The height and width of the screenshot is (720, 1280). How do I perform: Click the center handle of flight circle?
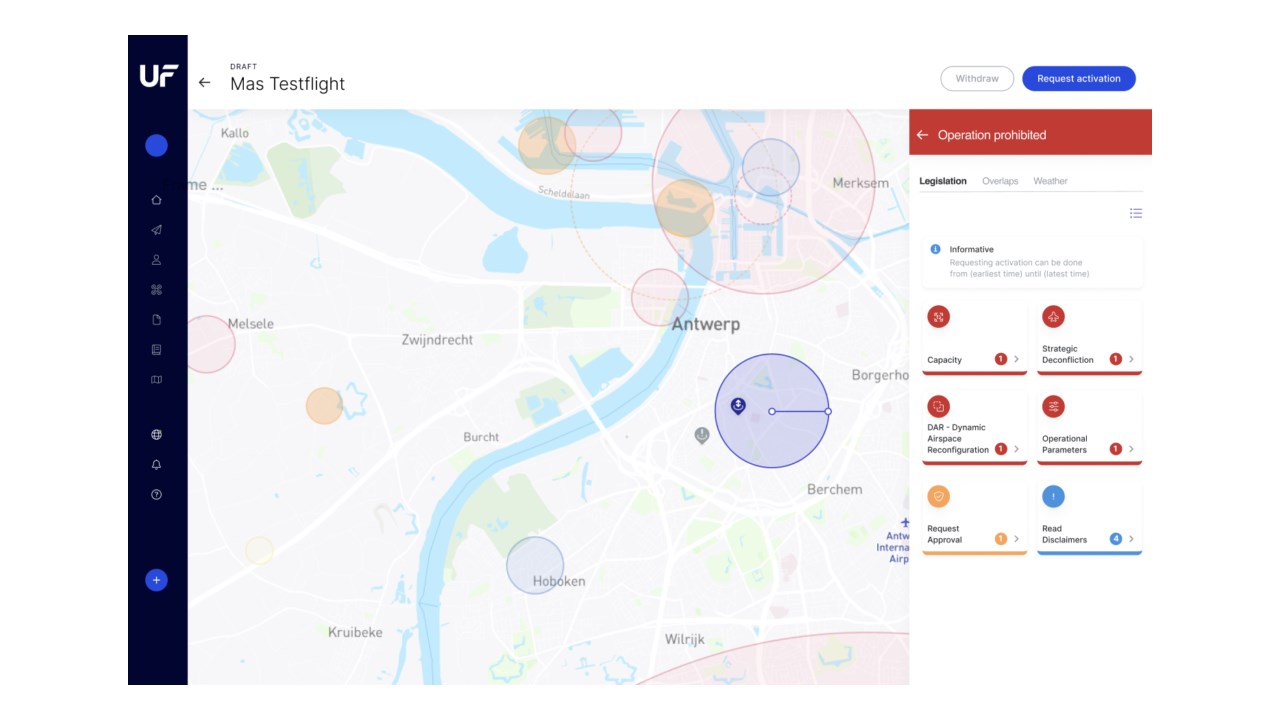(772, 411)
